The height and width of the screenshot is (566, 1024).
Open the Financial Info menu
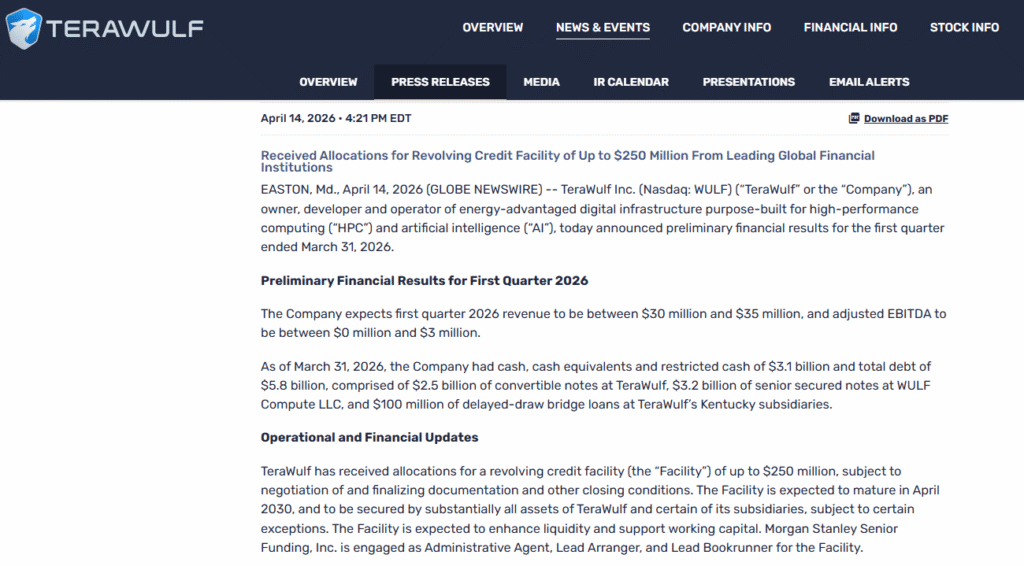[850, 28]
